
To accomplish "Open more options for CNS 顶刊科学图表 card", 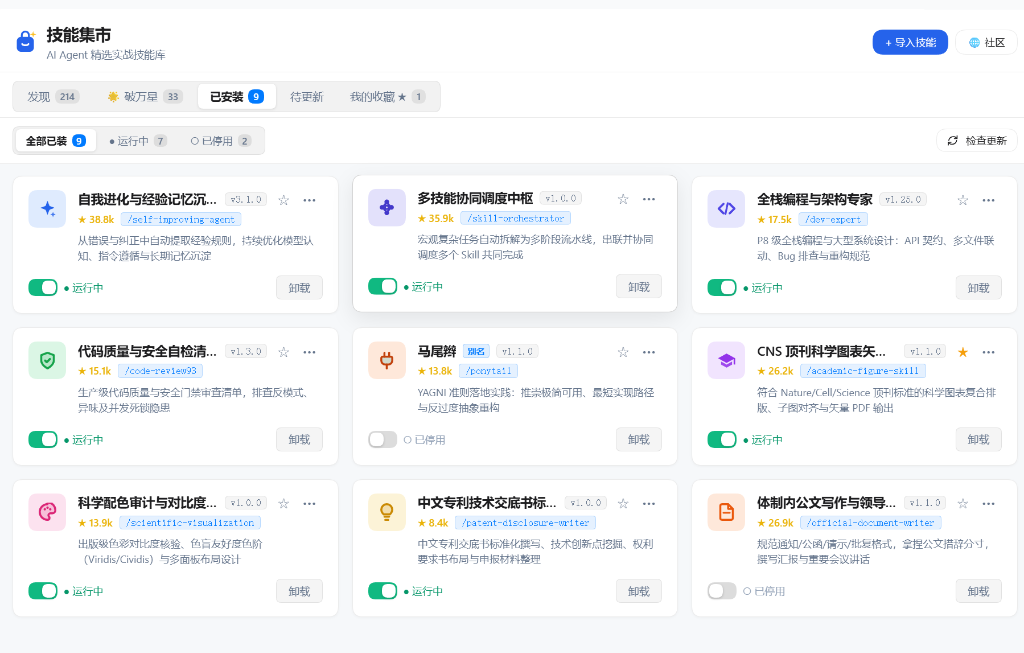I will pos(989,352).
